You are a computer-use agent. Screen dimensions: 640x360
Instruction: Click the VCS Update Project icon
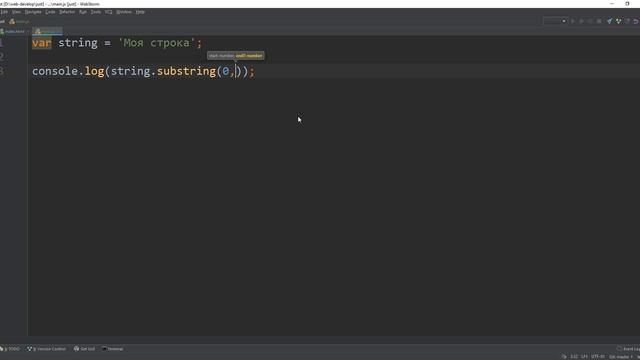[x=609, y=21]
